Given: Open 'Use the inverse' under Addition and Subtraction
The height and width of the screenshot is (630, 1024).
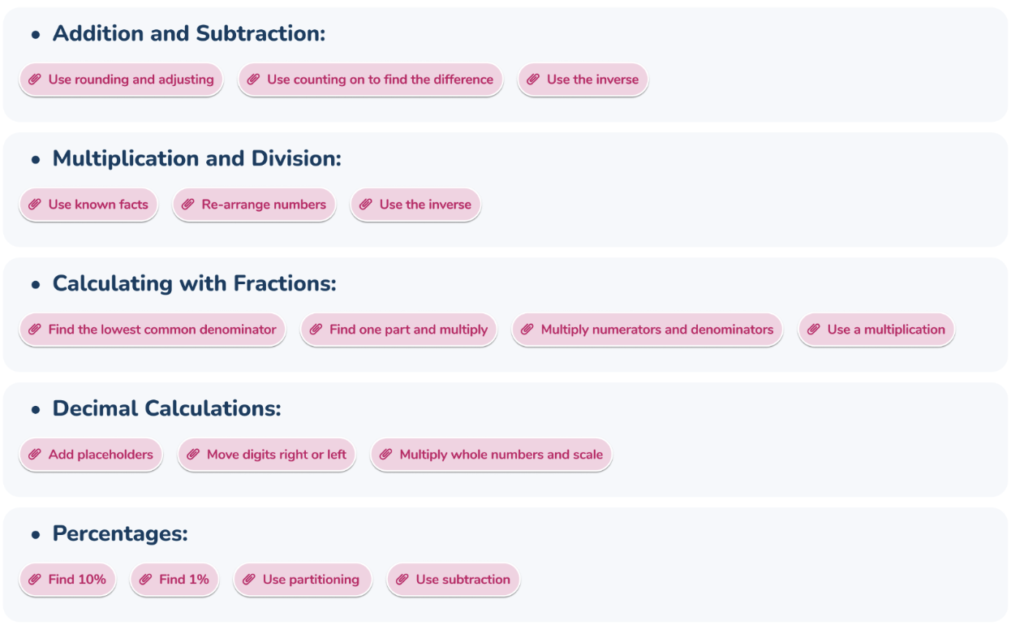Looking at the screenshot, I should (592, 80).
